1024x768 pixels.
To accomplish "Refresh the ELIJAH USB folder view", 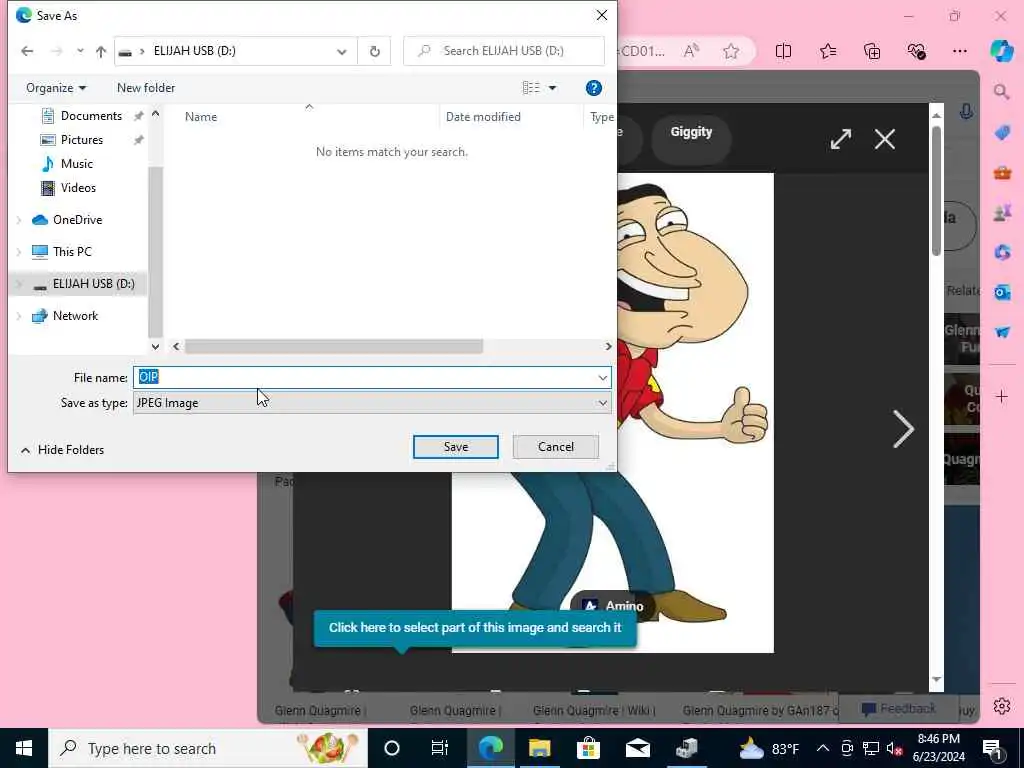I will [374, 52].
